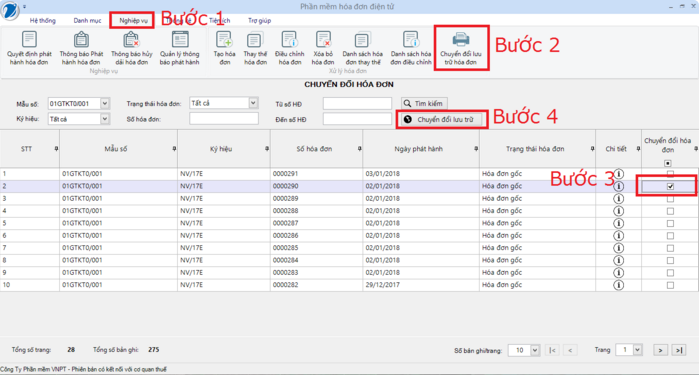
Task: Sort by Ký hiệu column header
Action: [221, 149]
